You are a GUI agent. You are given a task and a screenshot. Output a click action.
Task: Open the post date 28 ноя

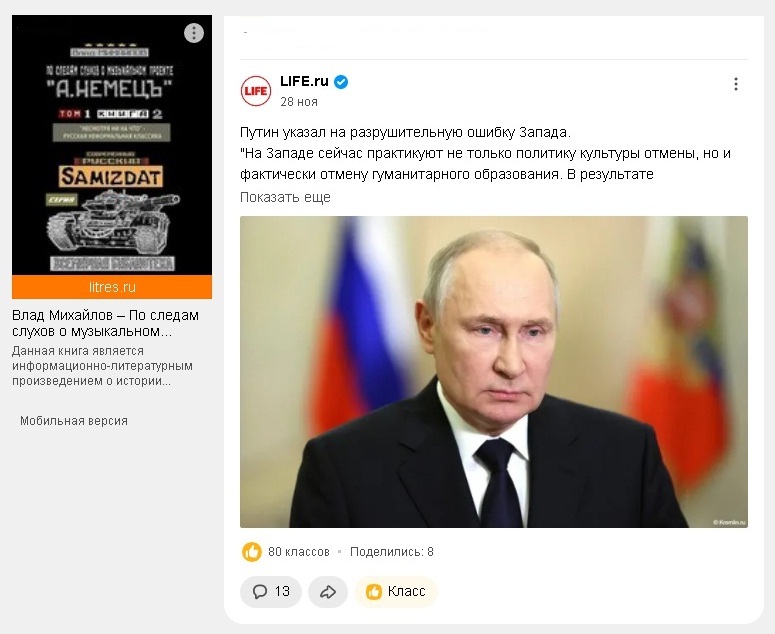[299, 102]
